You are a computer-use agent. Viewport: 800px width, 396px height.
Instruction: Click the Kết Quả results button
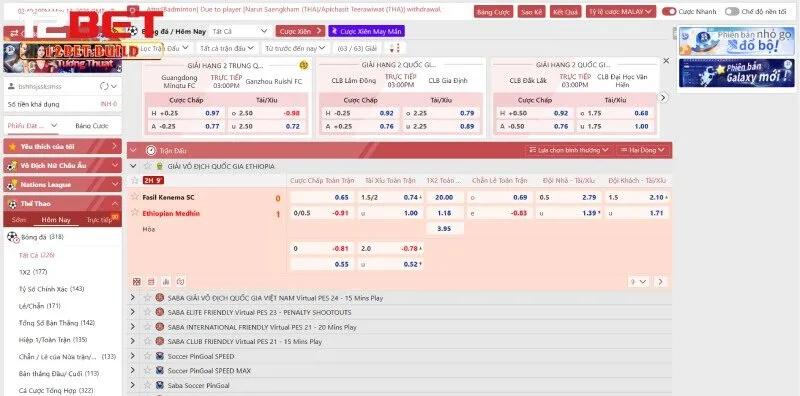tap(565, 11)
